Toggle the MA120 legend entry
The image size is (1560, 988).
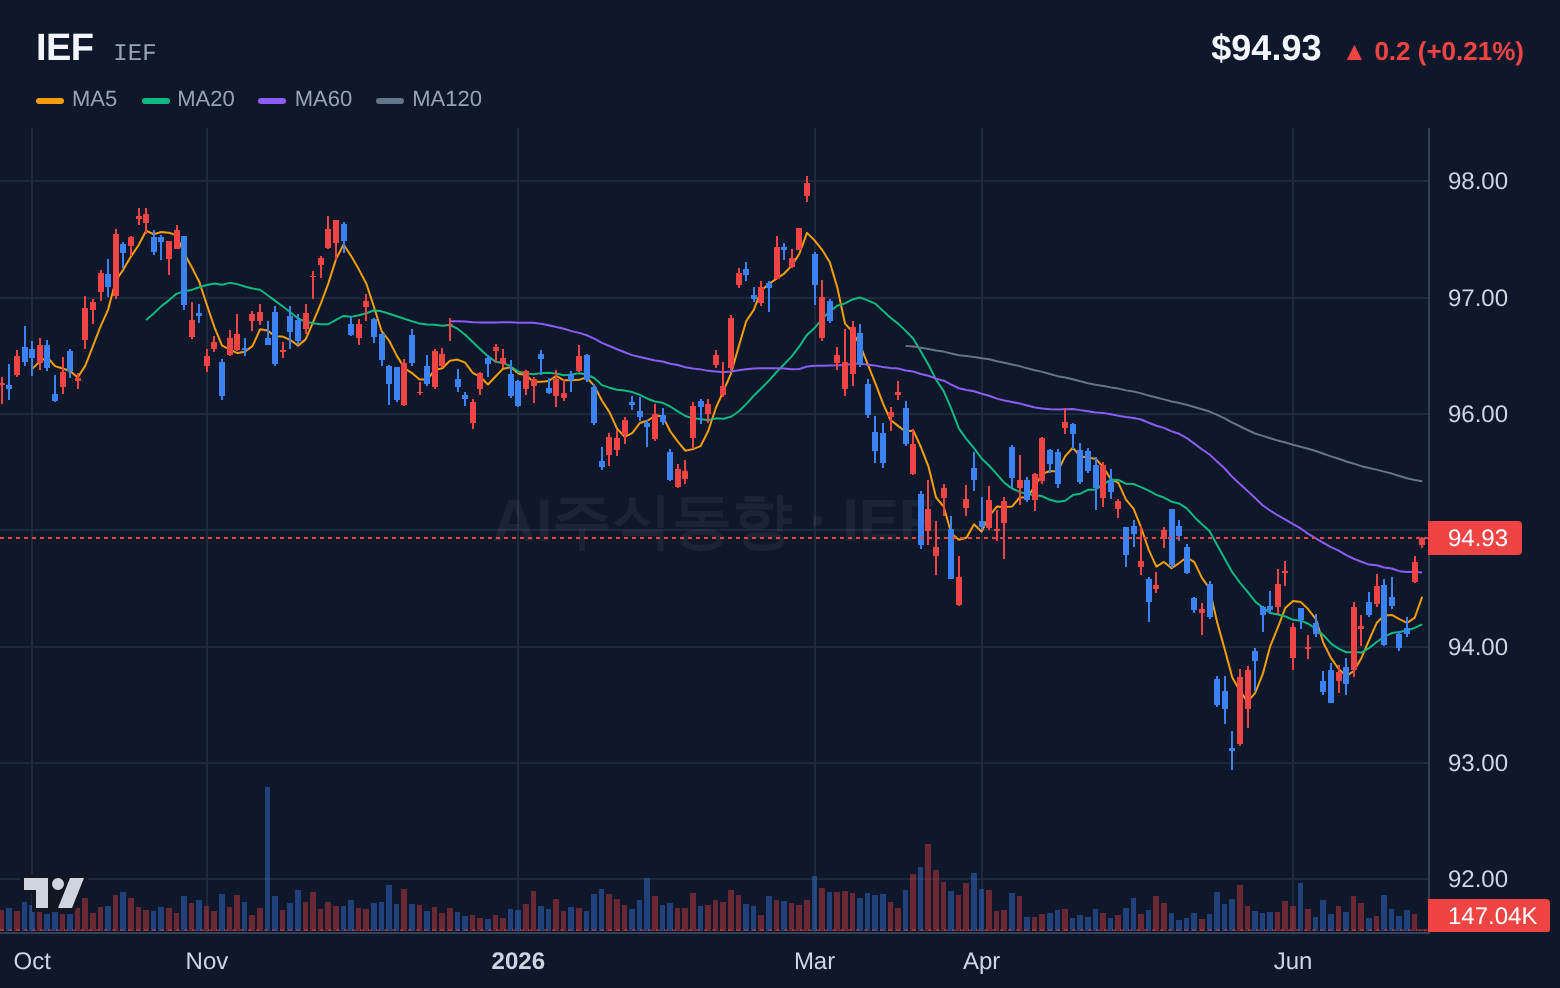pos(429,99)
